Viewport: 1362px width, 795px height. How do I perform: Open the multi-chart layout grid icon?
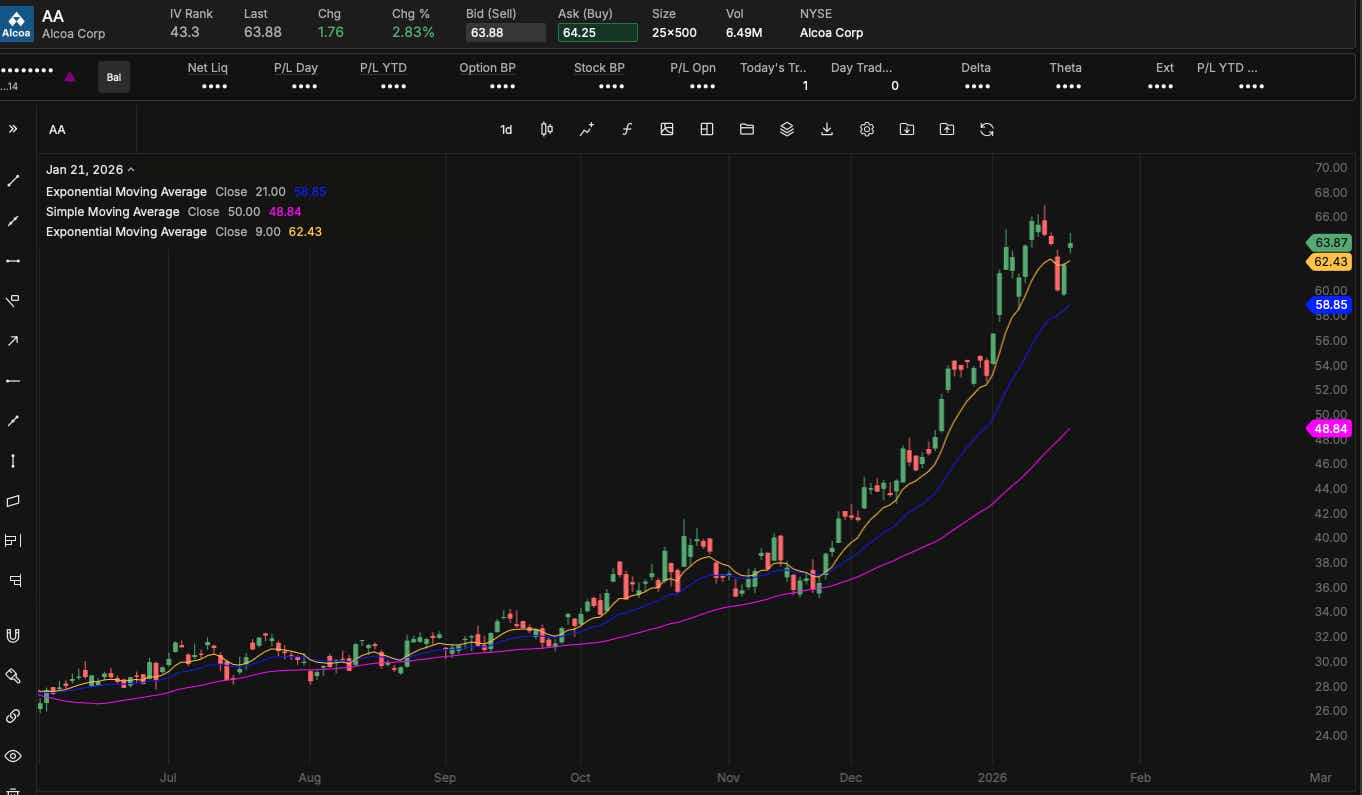pos(707,129)
